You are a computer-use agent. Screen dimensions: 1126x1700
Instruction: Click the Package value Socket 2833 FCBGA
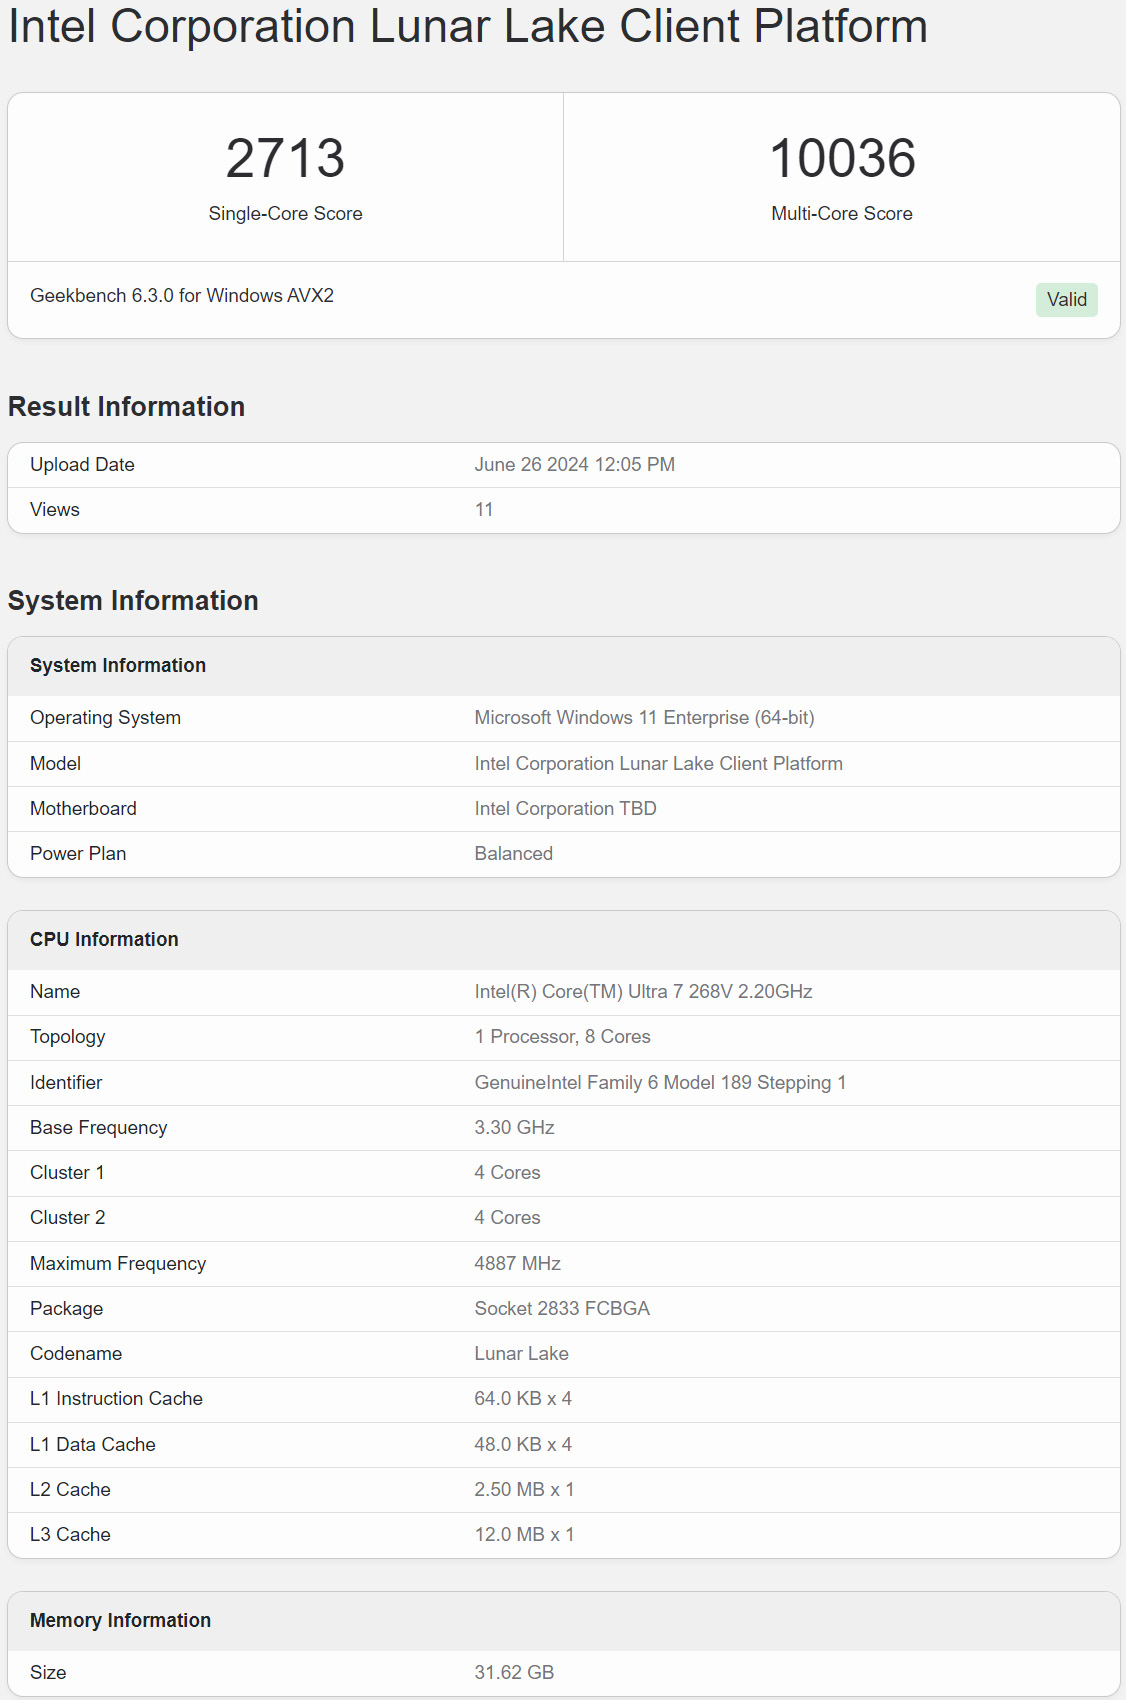click(562, 1308)
